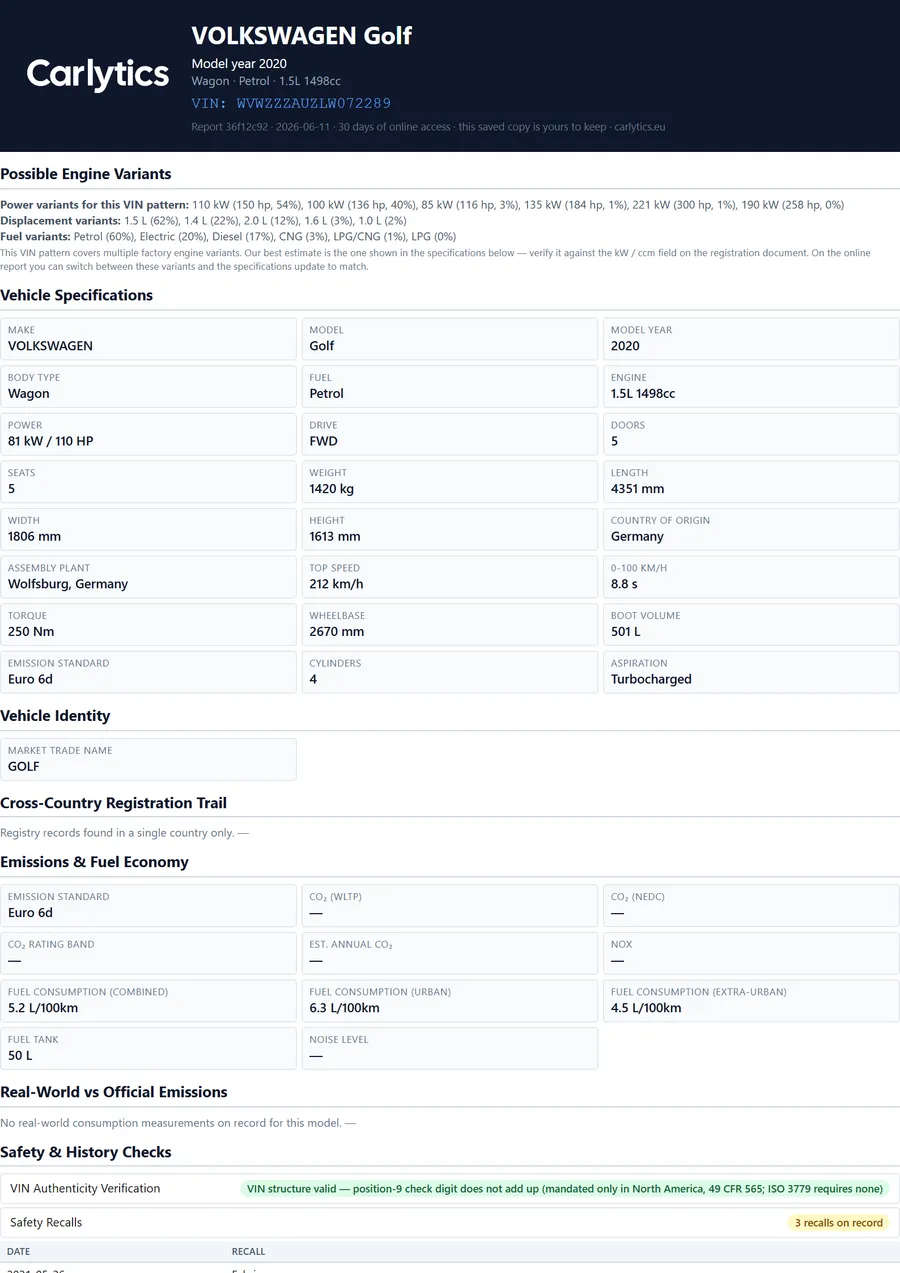This screenshot has width=900, height=1273.
Task: Click the Safety & History Checks heading
Action: [86, 1152]
